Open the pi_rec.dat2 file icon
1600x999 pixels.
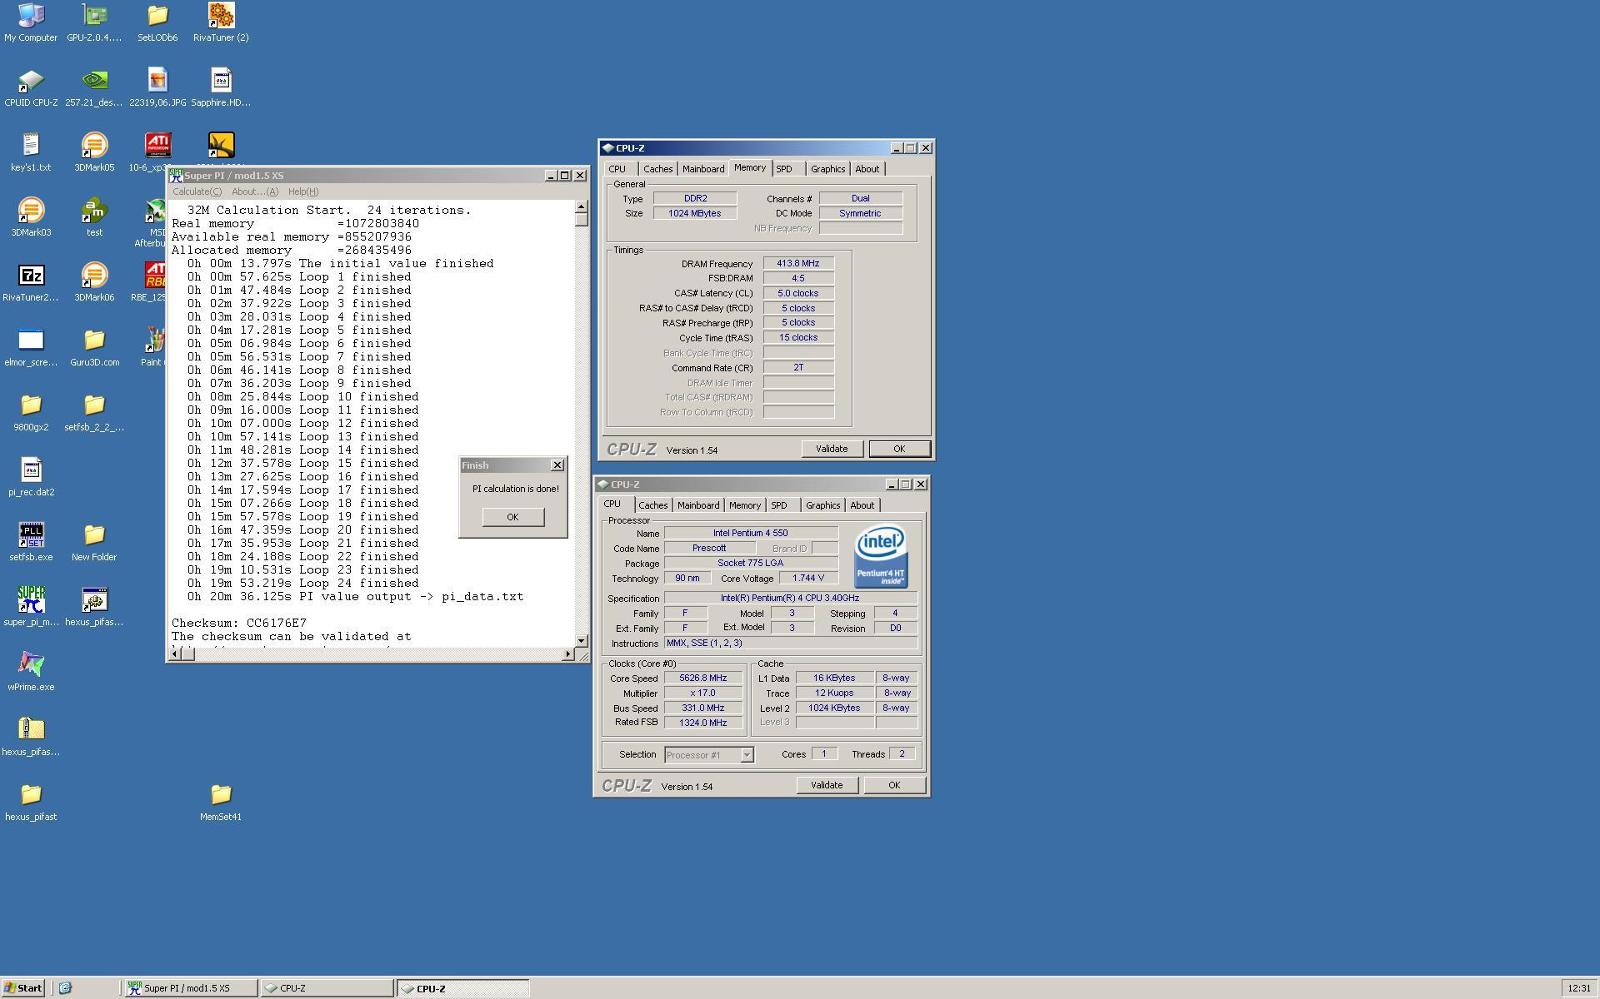pos(31,478)
